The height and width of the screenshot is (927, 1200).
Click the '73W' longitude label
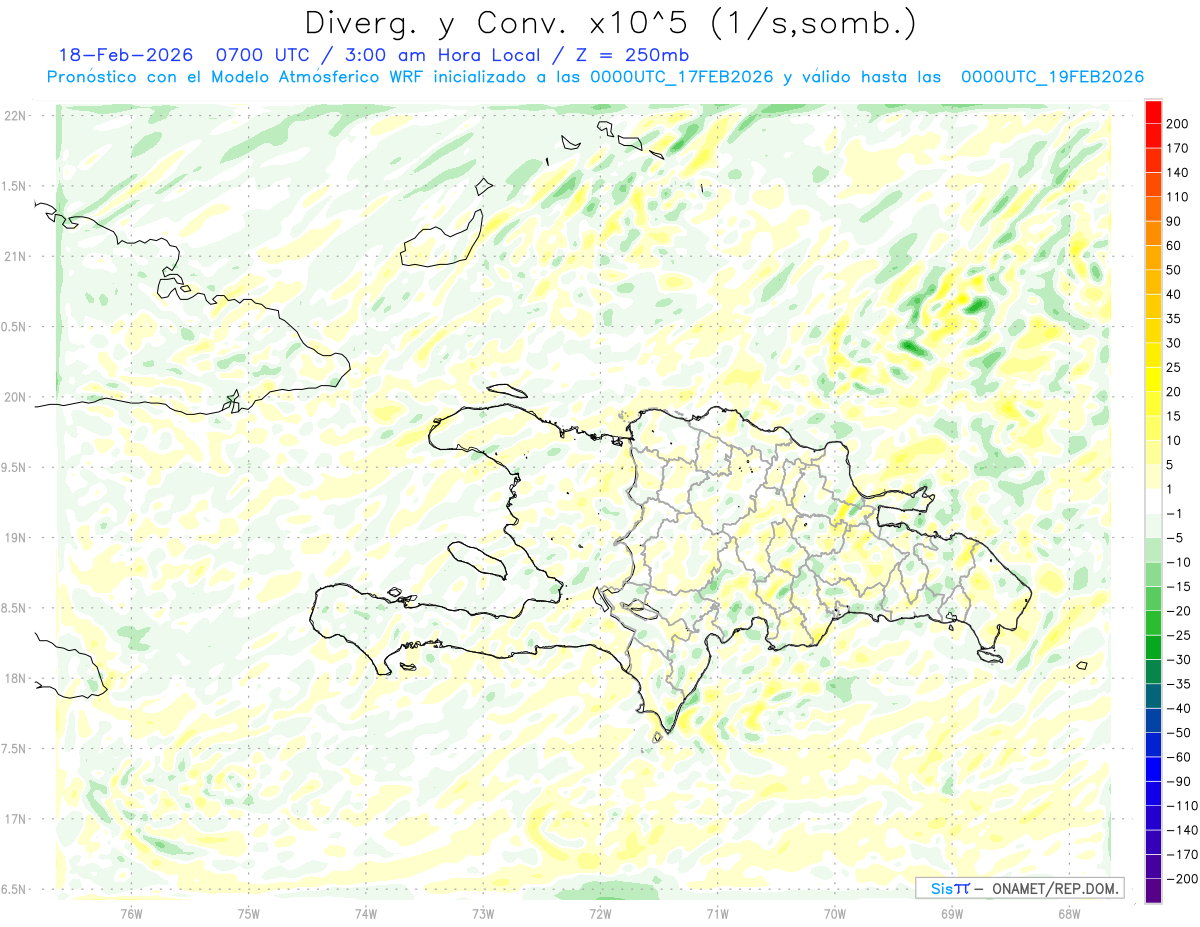pyautogui.click(x=483, y=913)
